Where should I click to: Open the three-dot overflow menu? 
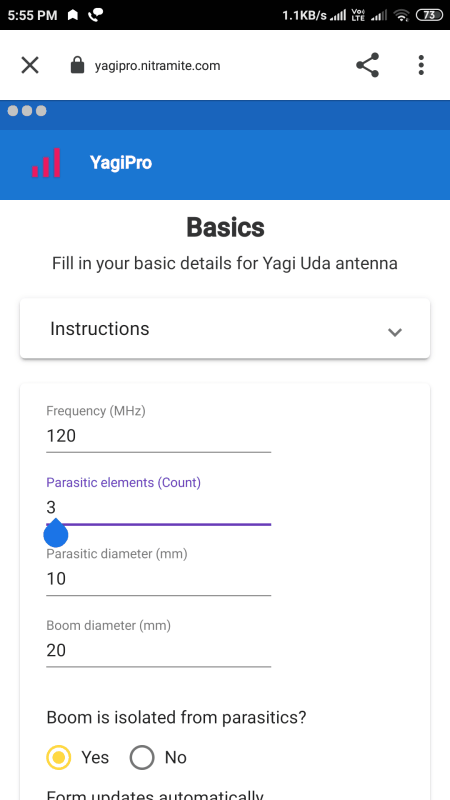(421, 65)
